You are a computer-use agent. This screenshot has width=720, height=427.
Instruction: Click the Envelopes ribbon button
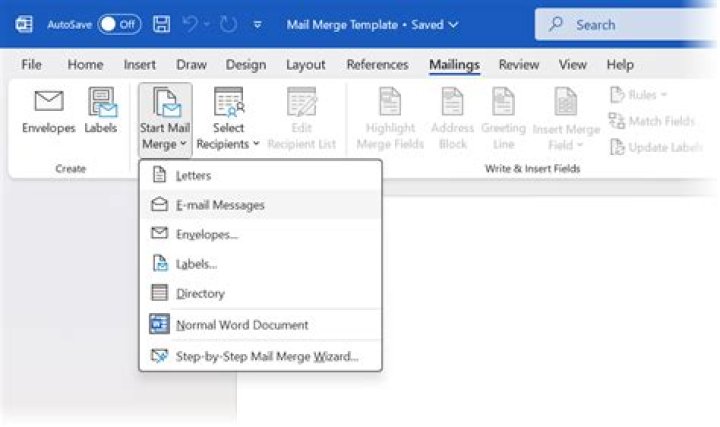[49, 111]
